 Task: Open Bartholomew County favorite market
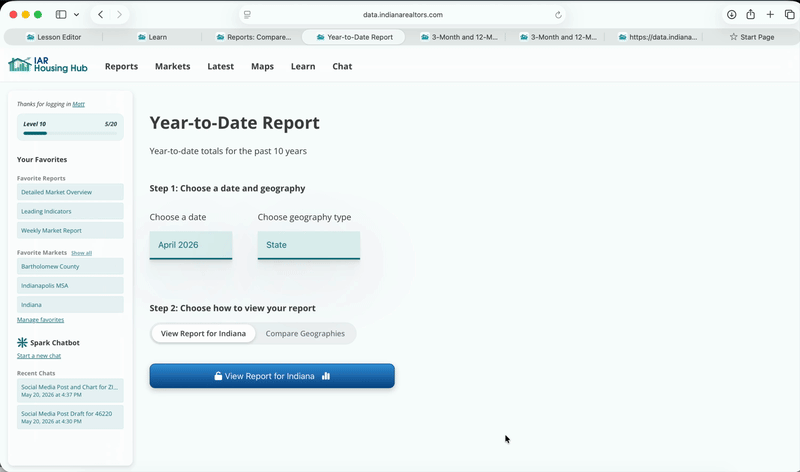click(x=70, y=266)
